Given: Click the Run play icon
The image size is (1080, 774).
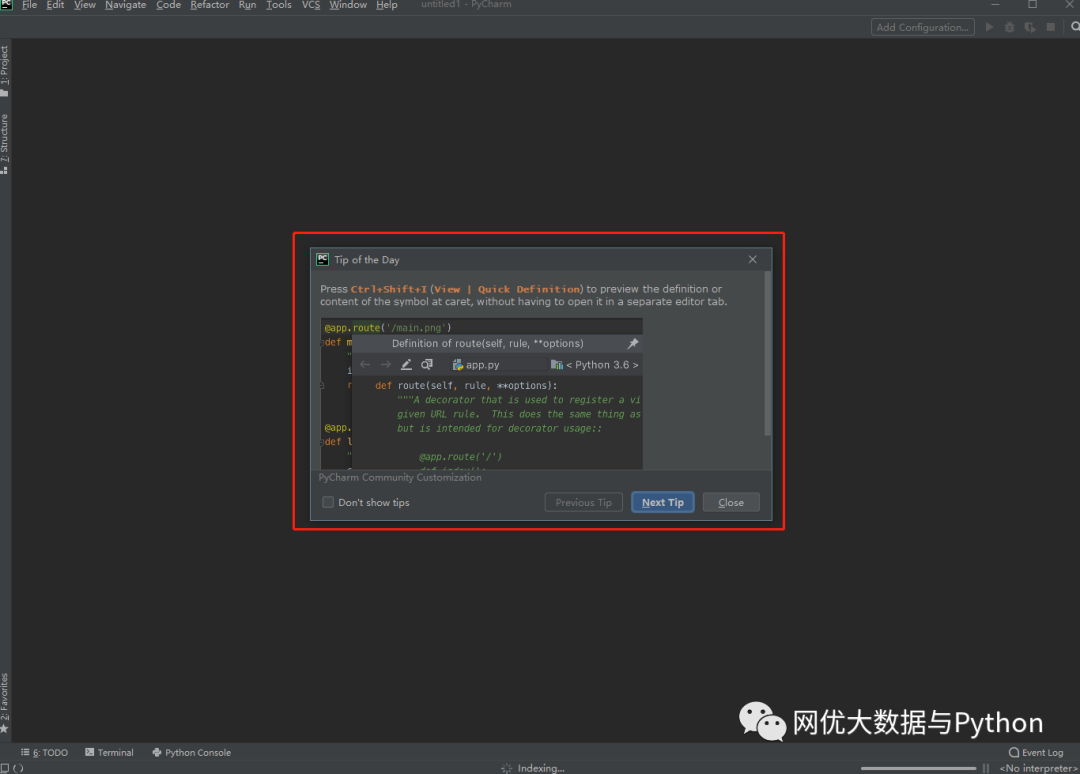Looking at the screenshot, I should point(990,27).
